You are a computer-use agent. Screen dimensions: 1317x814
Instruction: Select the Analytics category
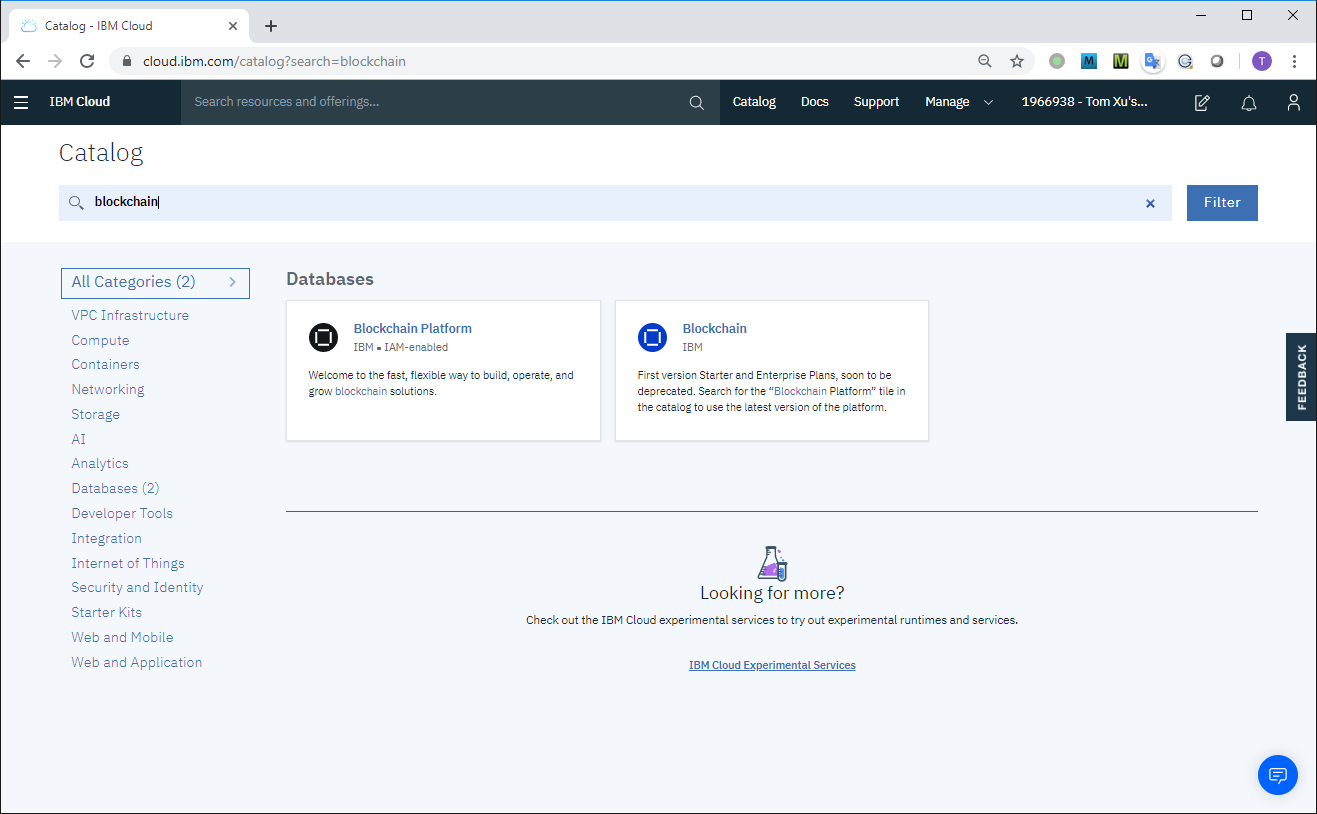click(100, 464)
